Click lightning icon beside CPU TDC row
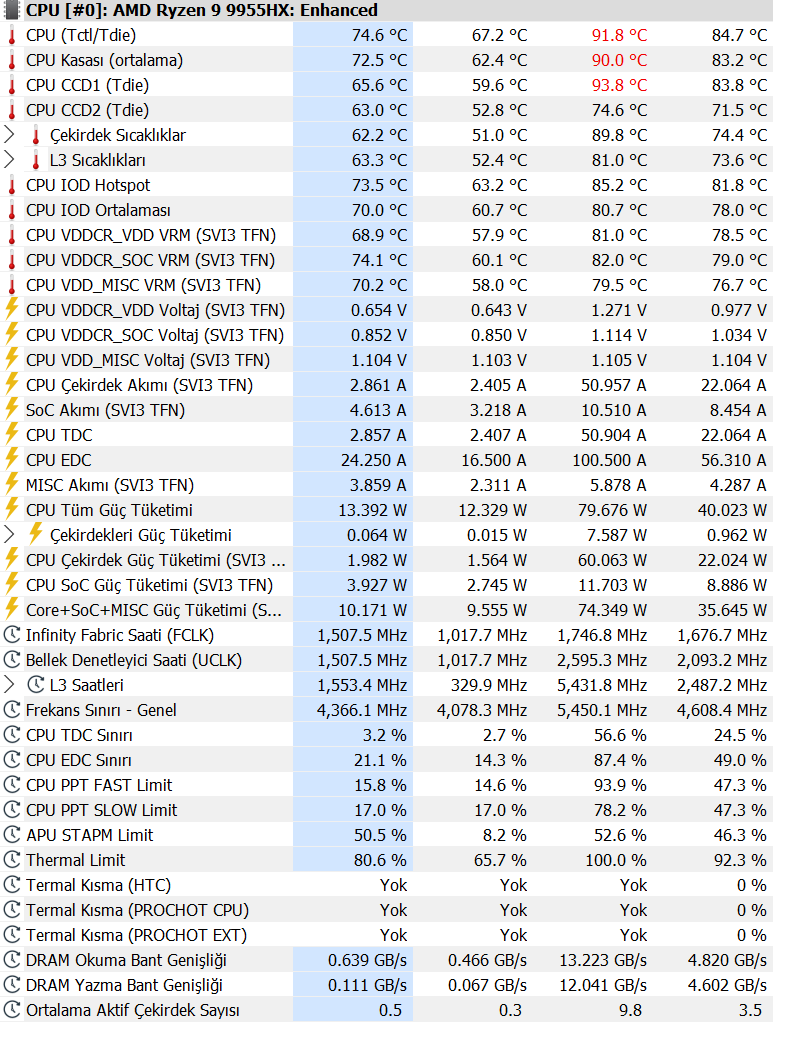807x1037 pixels. click(11, 435)
